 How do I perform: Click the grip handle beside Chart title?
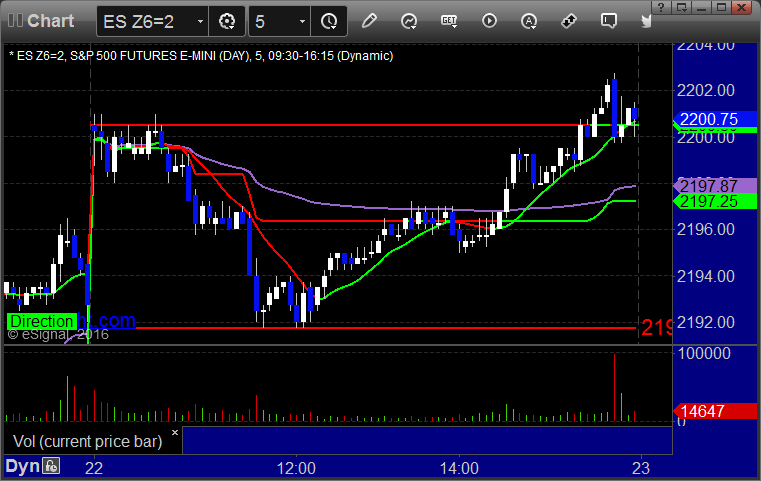[x=15, y=20]
